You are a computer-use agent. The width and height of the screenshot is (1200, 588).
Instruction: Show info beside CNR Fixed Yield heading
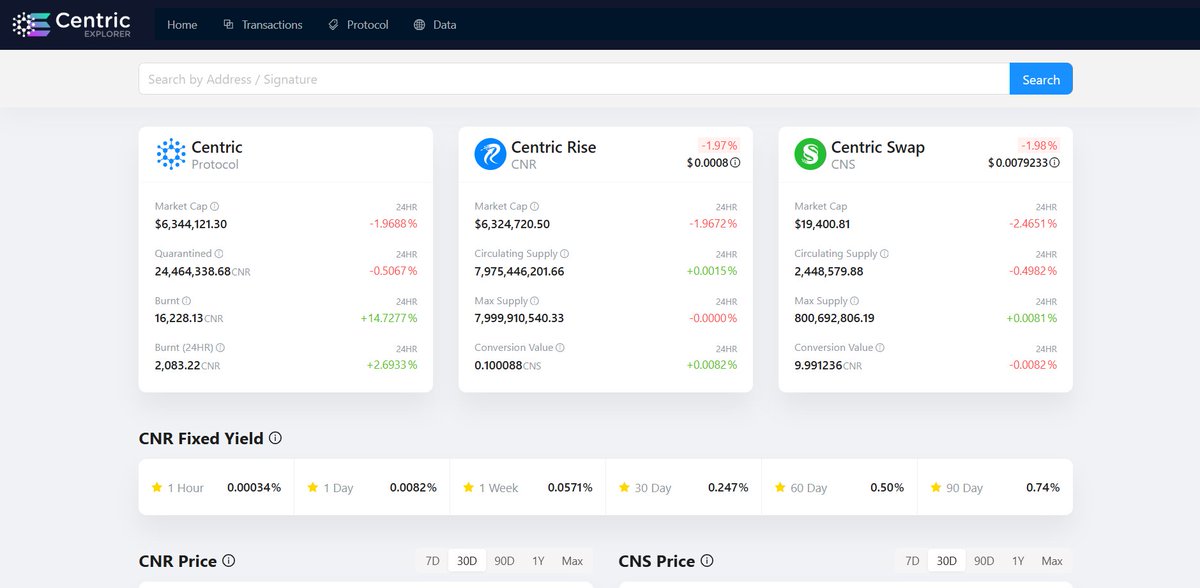276,438
